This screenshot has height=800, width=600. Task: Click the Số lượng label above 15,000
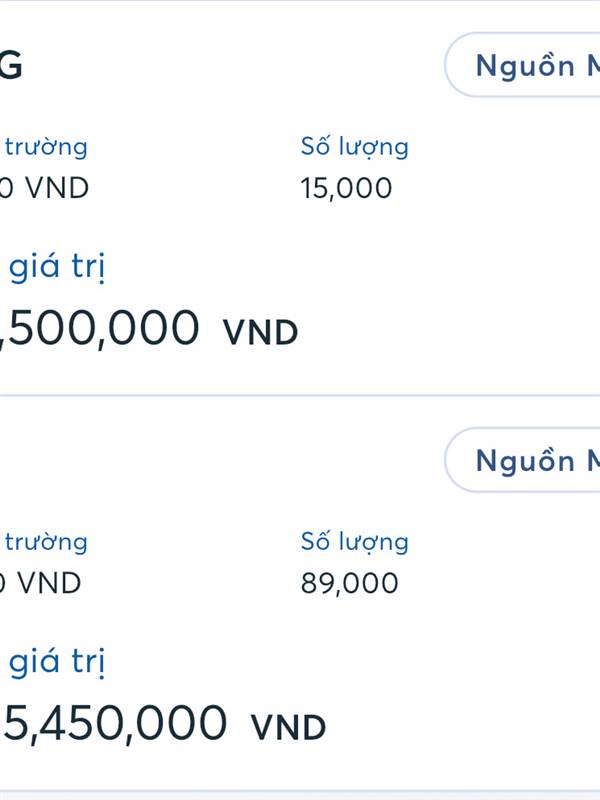click(x=355, y=148)
